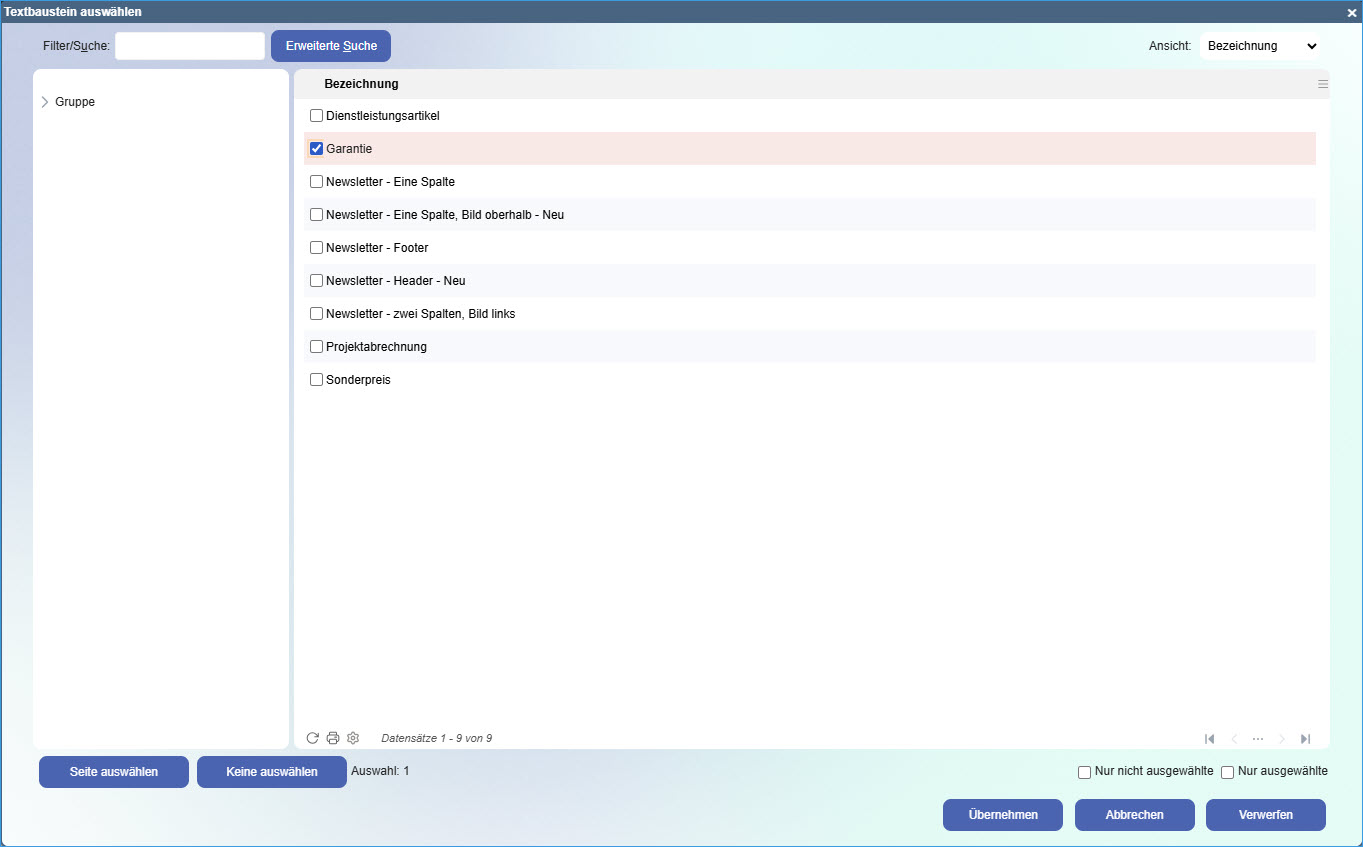1363x847 pixels.
Task: Click the Seite auswählen button
Action: (x=114, y=772)
